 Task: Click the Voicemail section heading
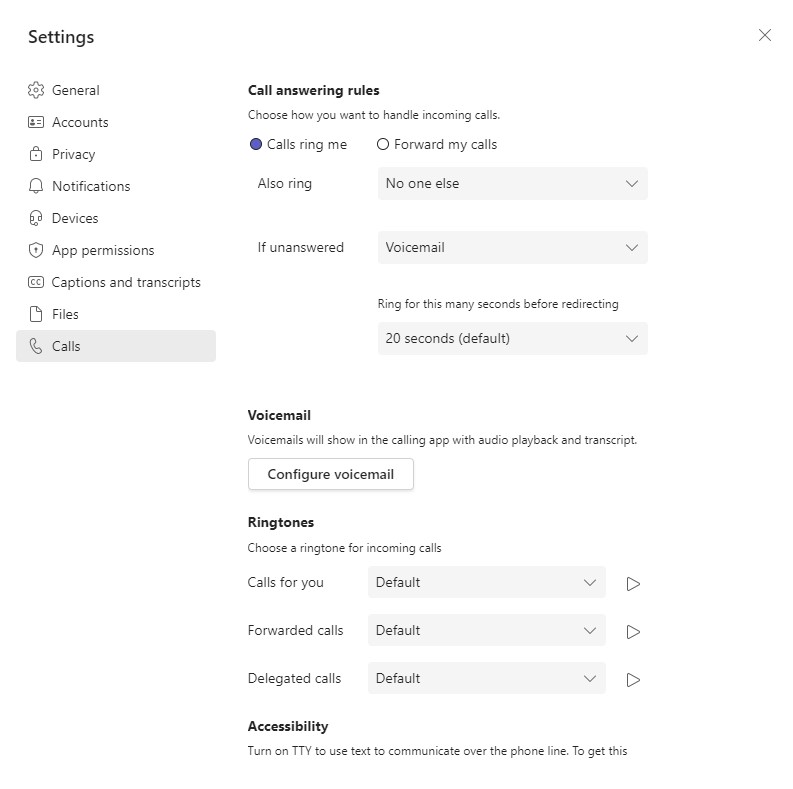279,415
